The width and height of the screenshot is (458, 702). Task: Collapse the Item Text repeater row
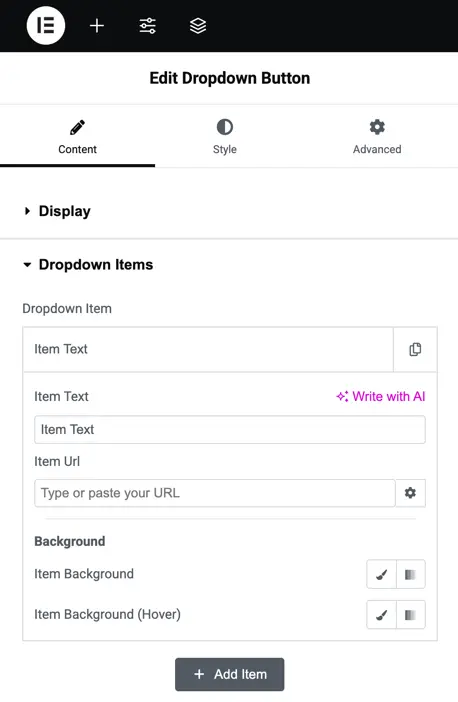(208, 349)
